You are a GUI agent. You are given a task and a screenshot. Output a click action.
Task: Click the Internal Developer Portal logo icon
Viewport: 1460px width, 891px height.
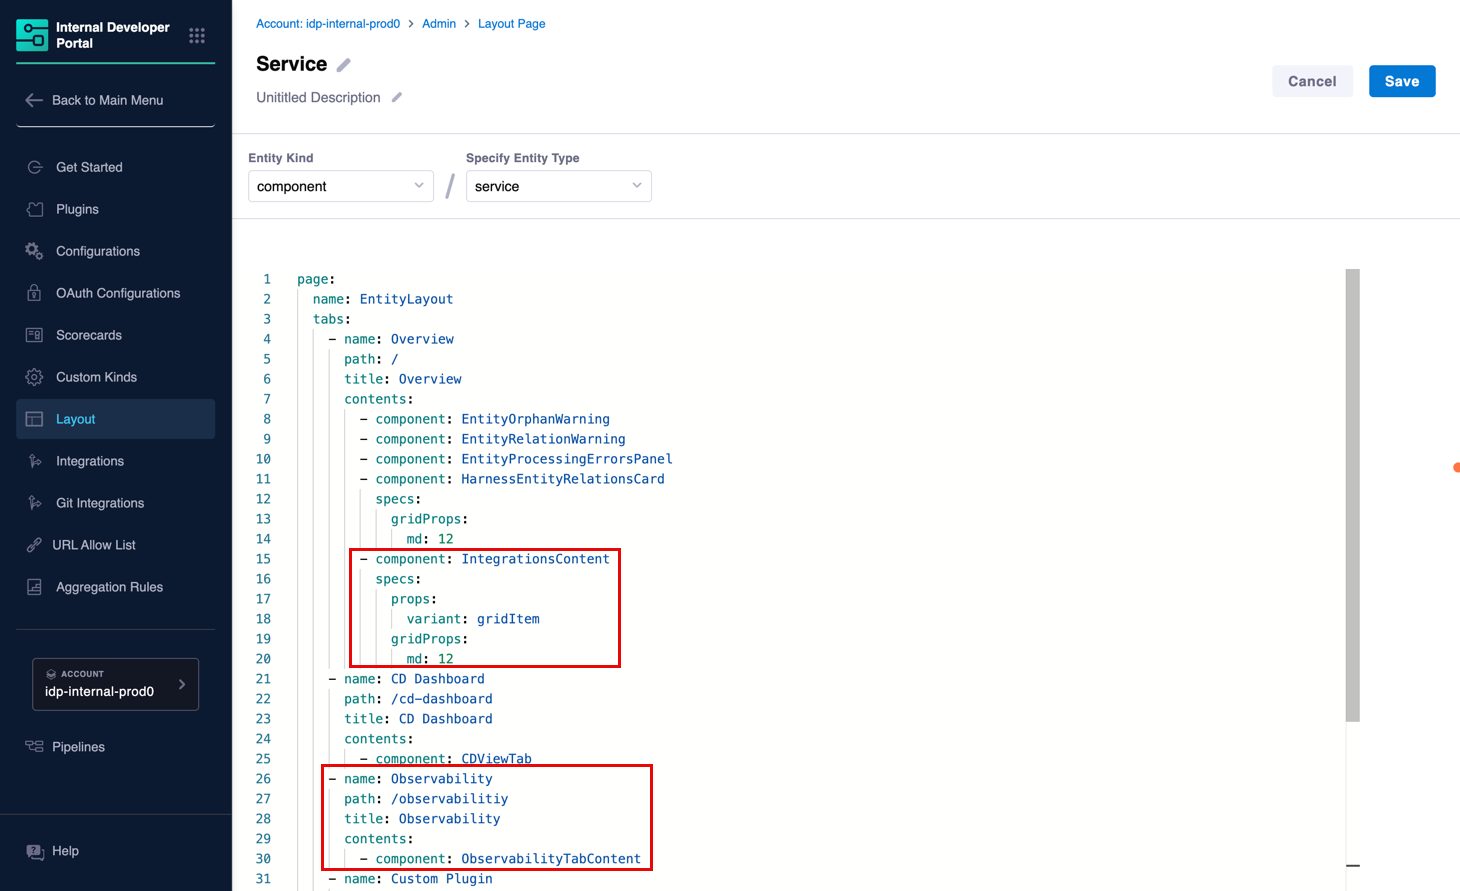coord(32,35)
